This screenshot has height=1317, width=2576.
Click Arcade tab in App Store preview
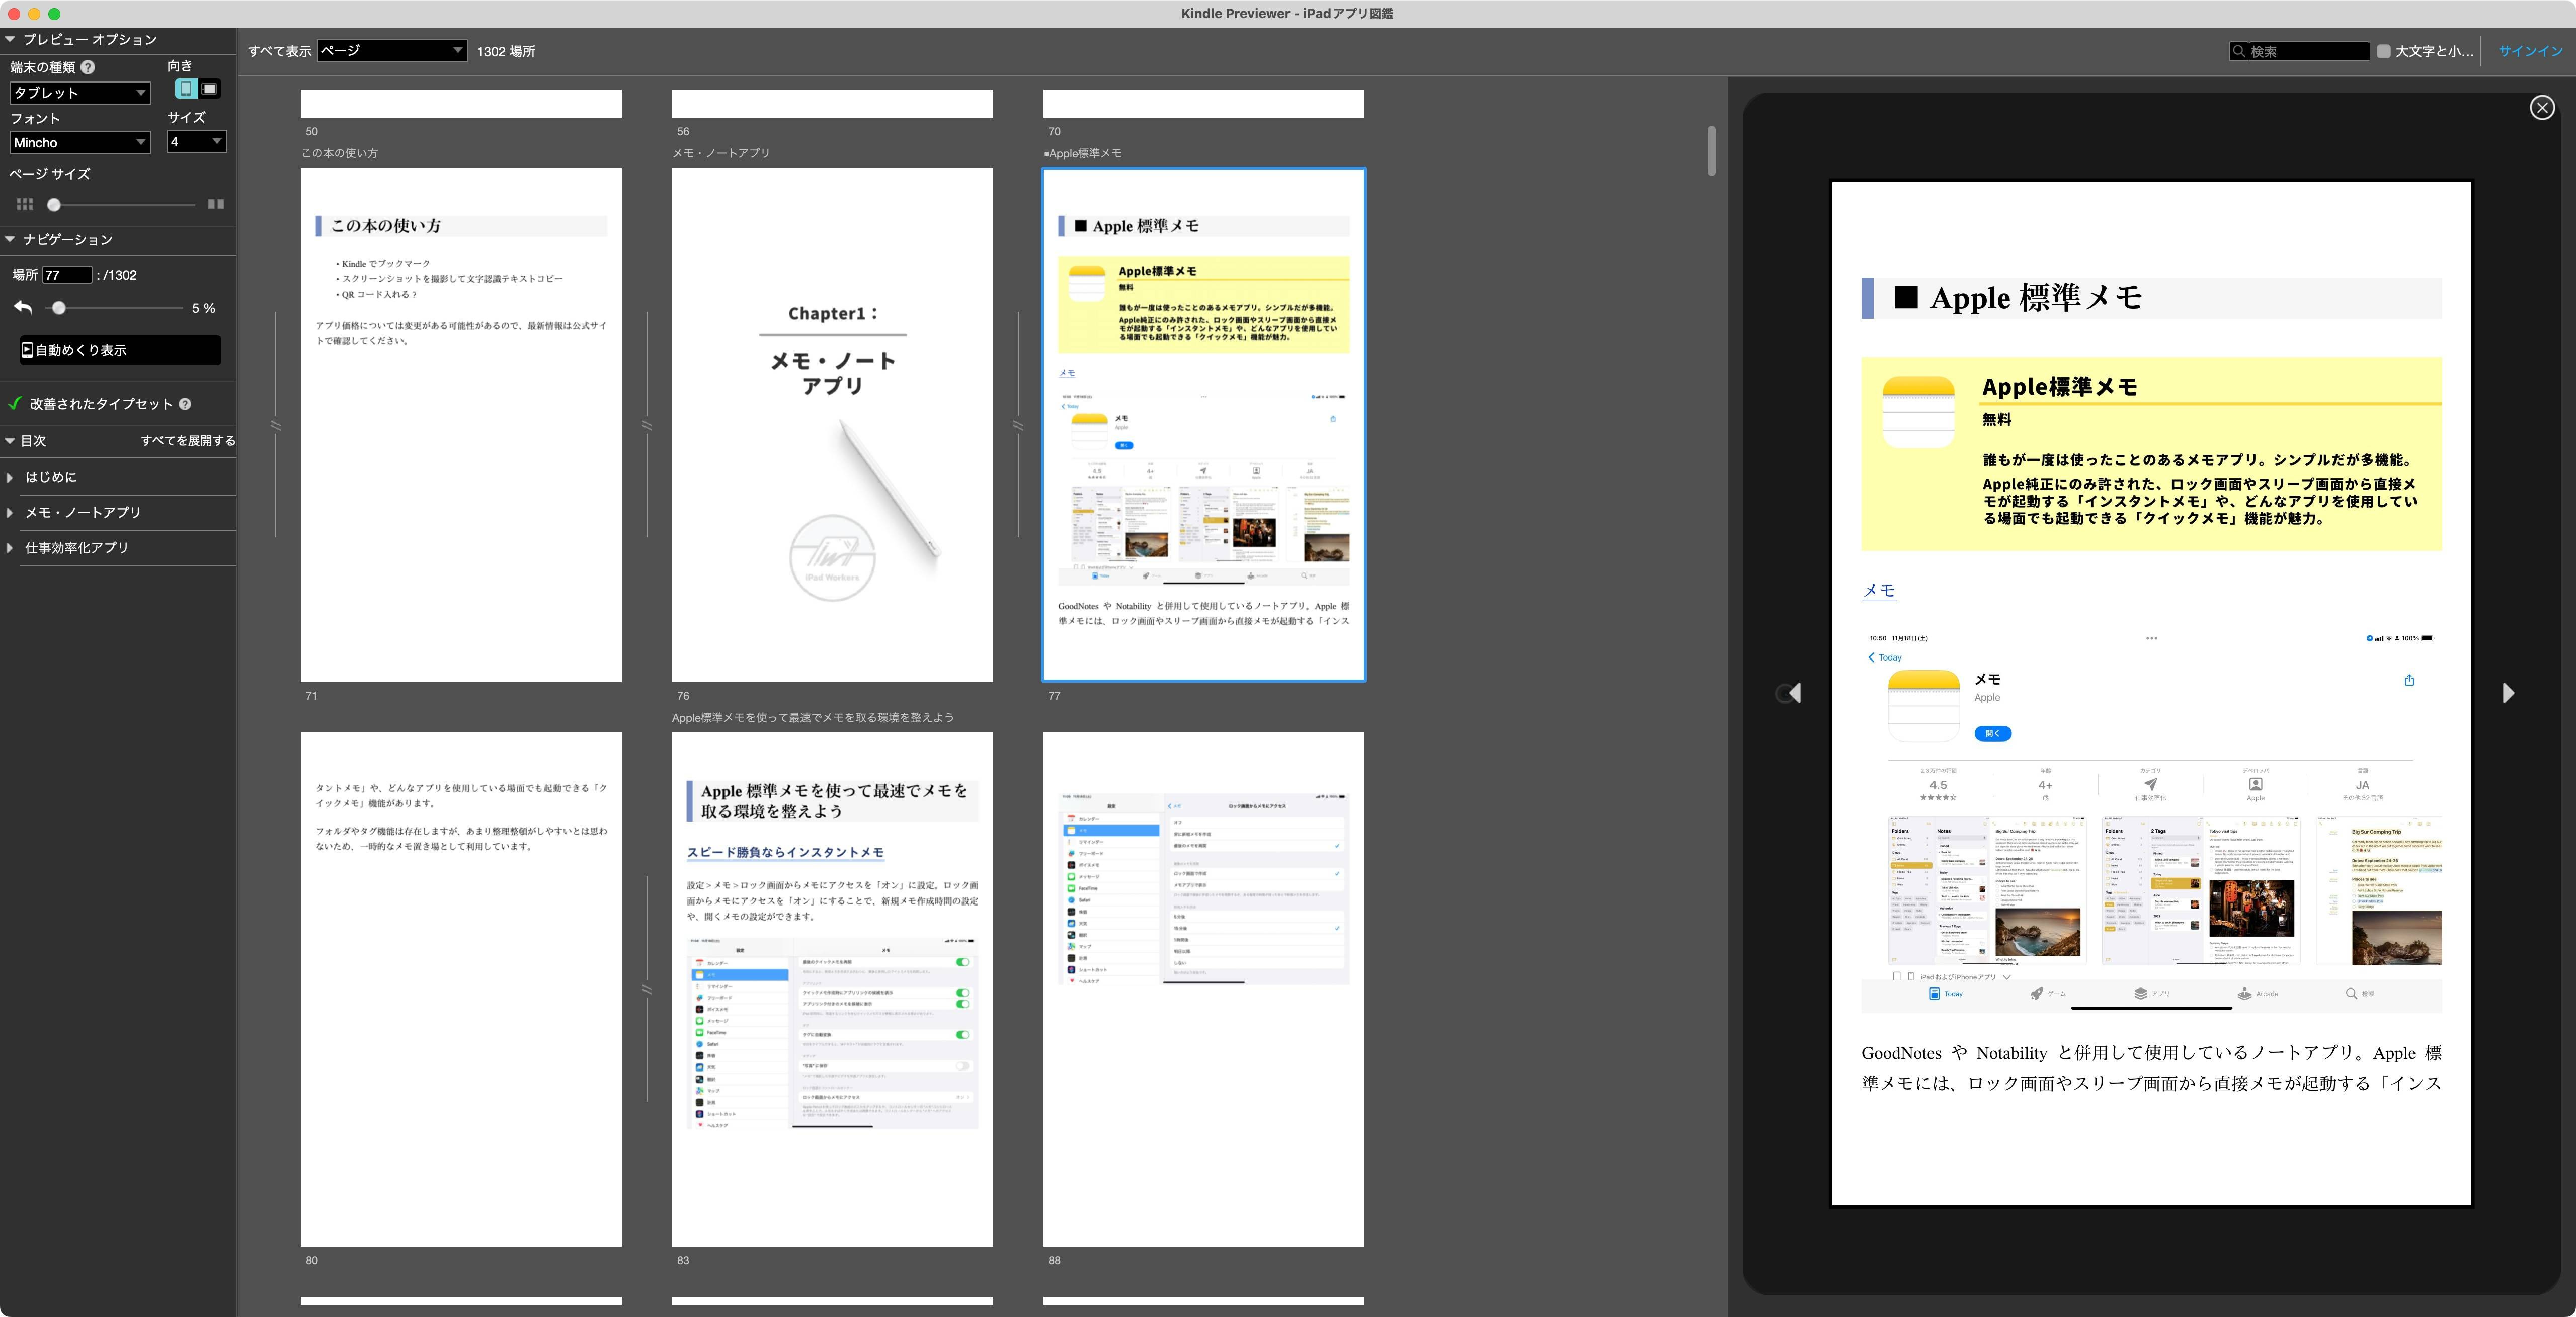pyautogui.click(x=2258, y=993)
